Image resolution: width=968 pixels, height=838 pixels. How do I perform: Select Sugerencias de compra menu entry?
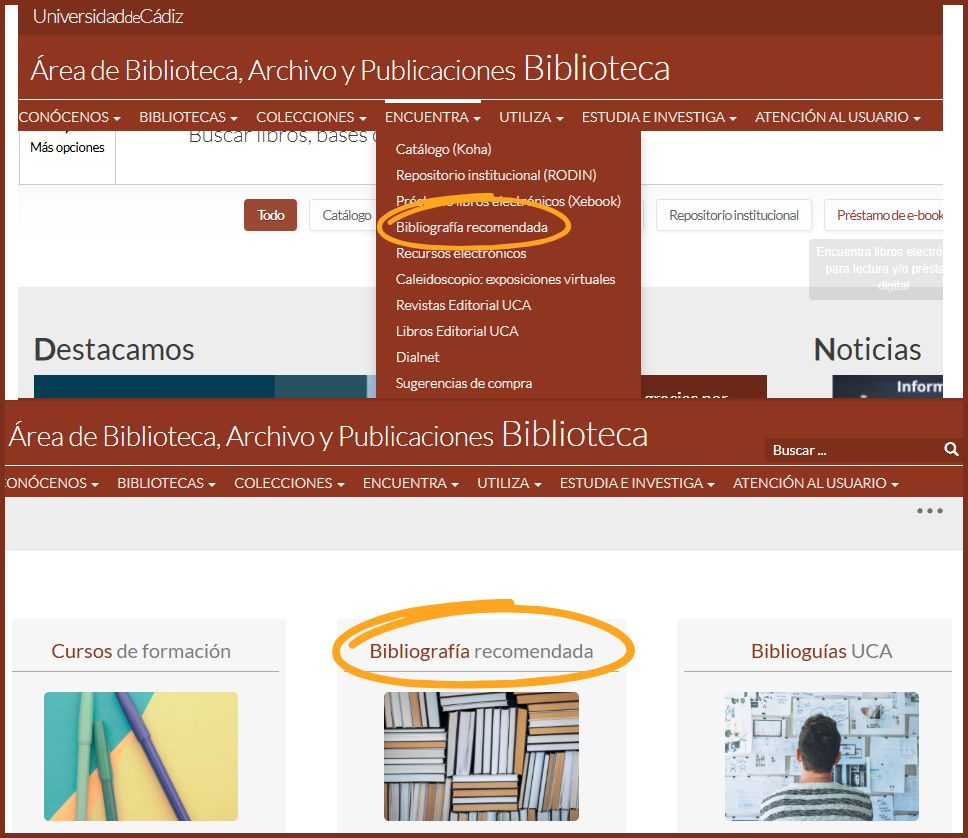464,383
